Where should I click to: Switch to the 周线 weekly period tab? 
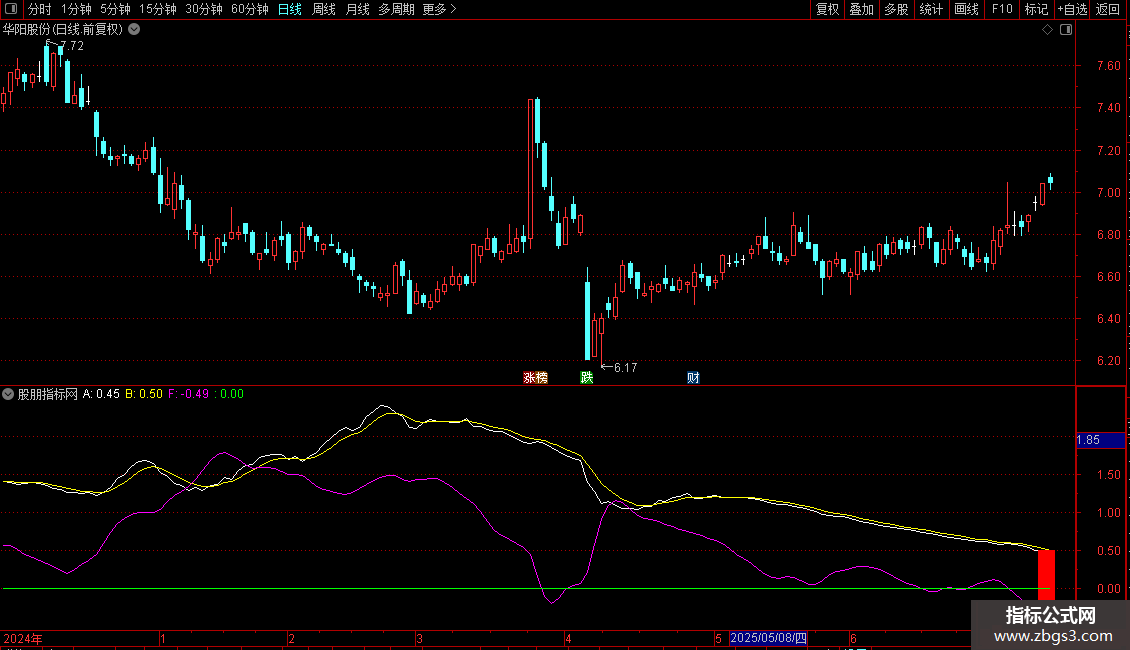[x=323, y=9]
